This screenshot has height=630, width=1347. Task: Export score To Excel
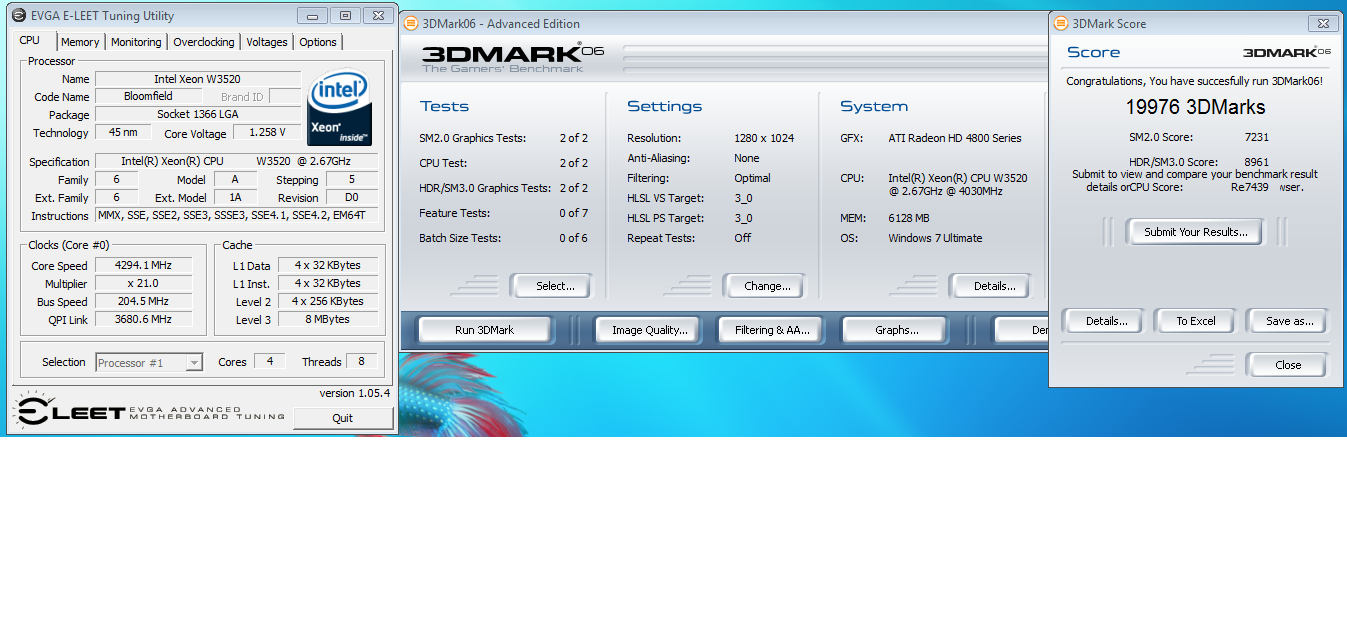click(1196, 321)
